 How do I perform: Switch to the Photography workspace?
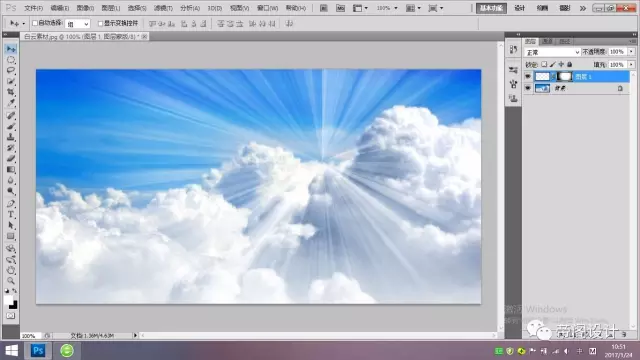pos(564,8)
